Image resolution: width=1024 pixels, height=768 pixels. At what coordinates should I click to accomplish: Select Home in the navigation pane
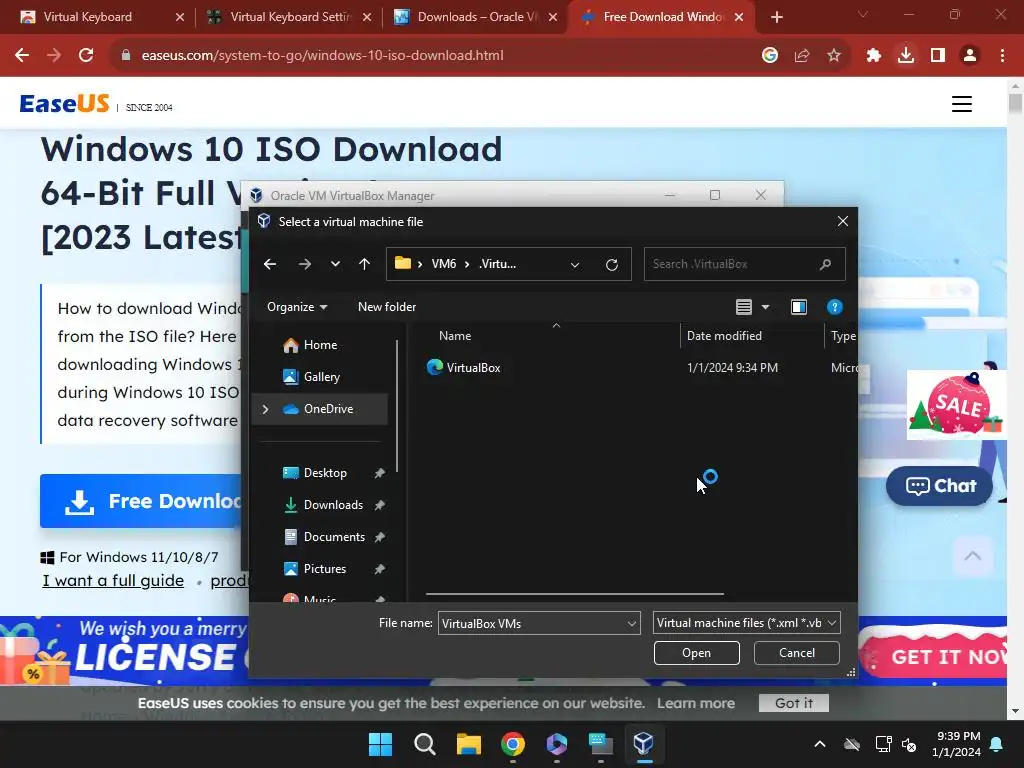click(x=320, y=345)
